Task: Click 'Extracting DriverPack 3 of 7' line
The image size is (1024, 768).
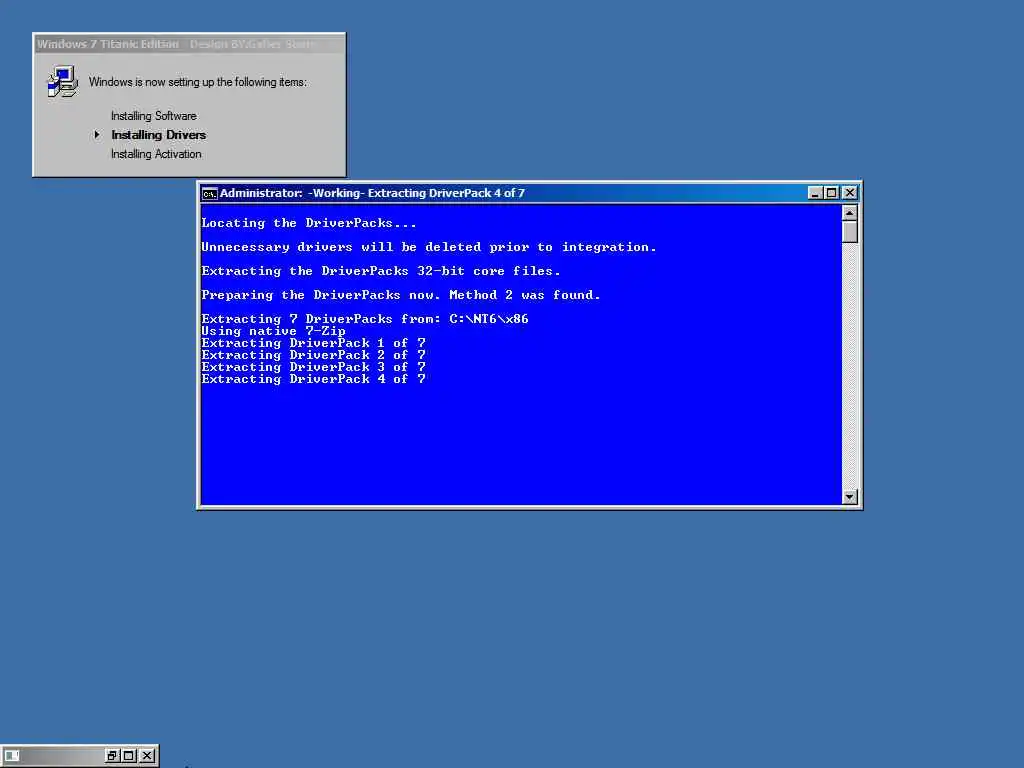Action: pos(313,367)
